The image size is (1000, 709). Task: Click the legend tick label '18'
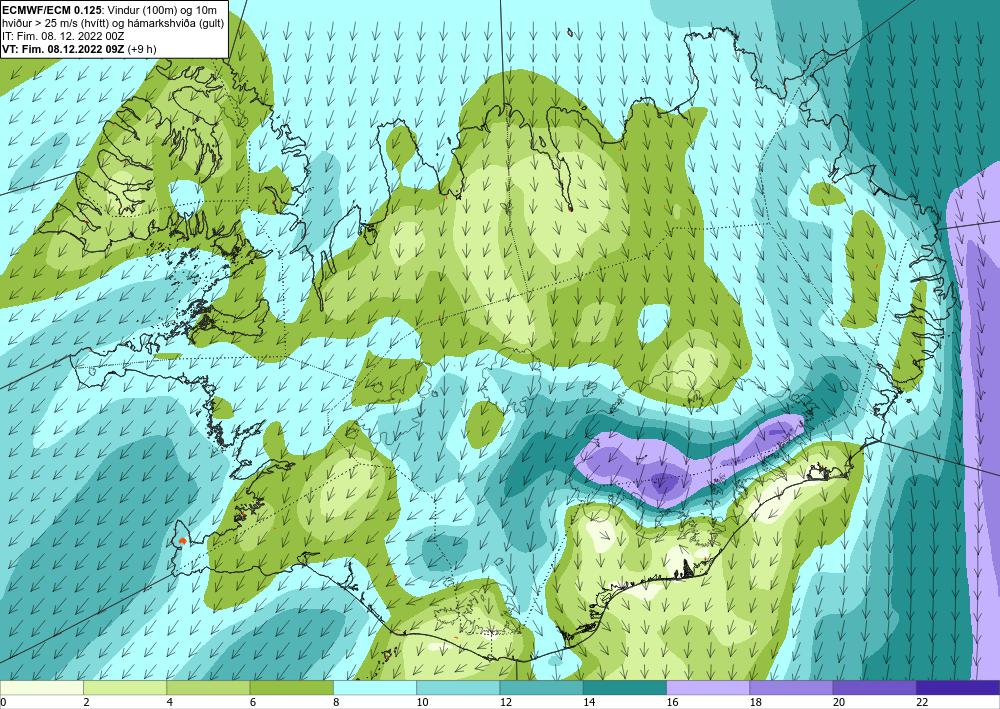coord(758,702)
